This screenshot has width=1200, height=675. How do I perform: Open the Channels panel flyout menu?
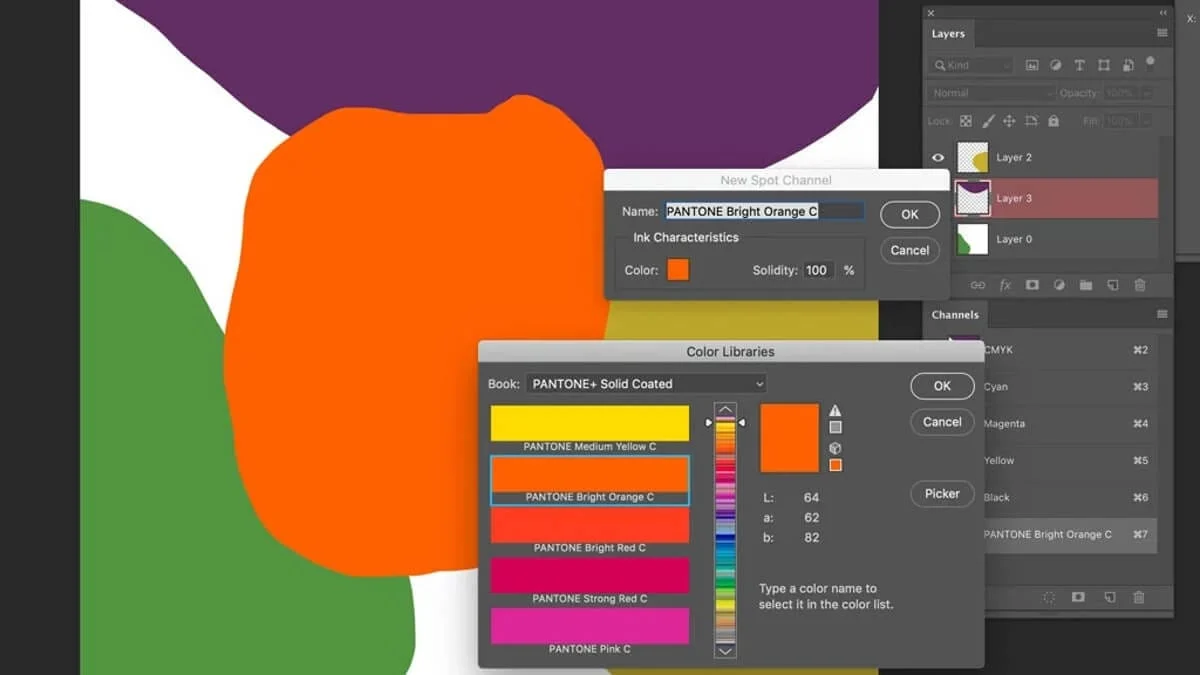point(1162,314)
